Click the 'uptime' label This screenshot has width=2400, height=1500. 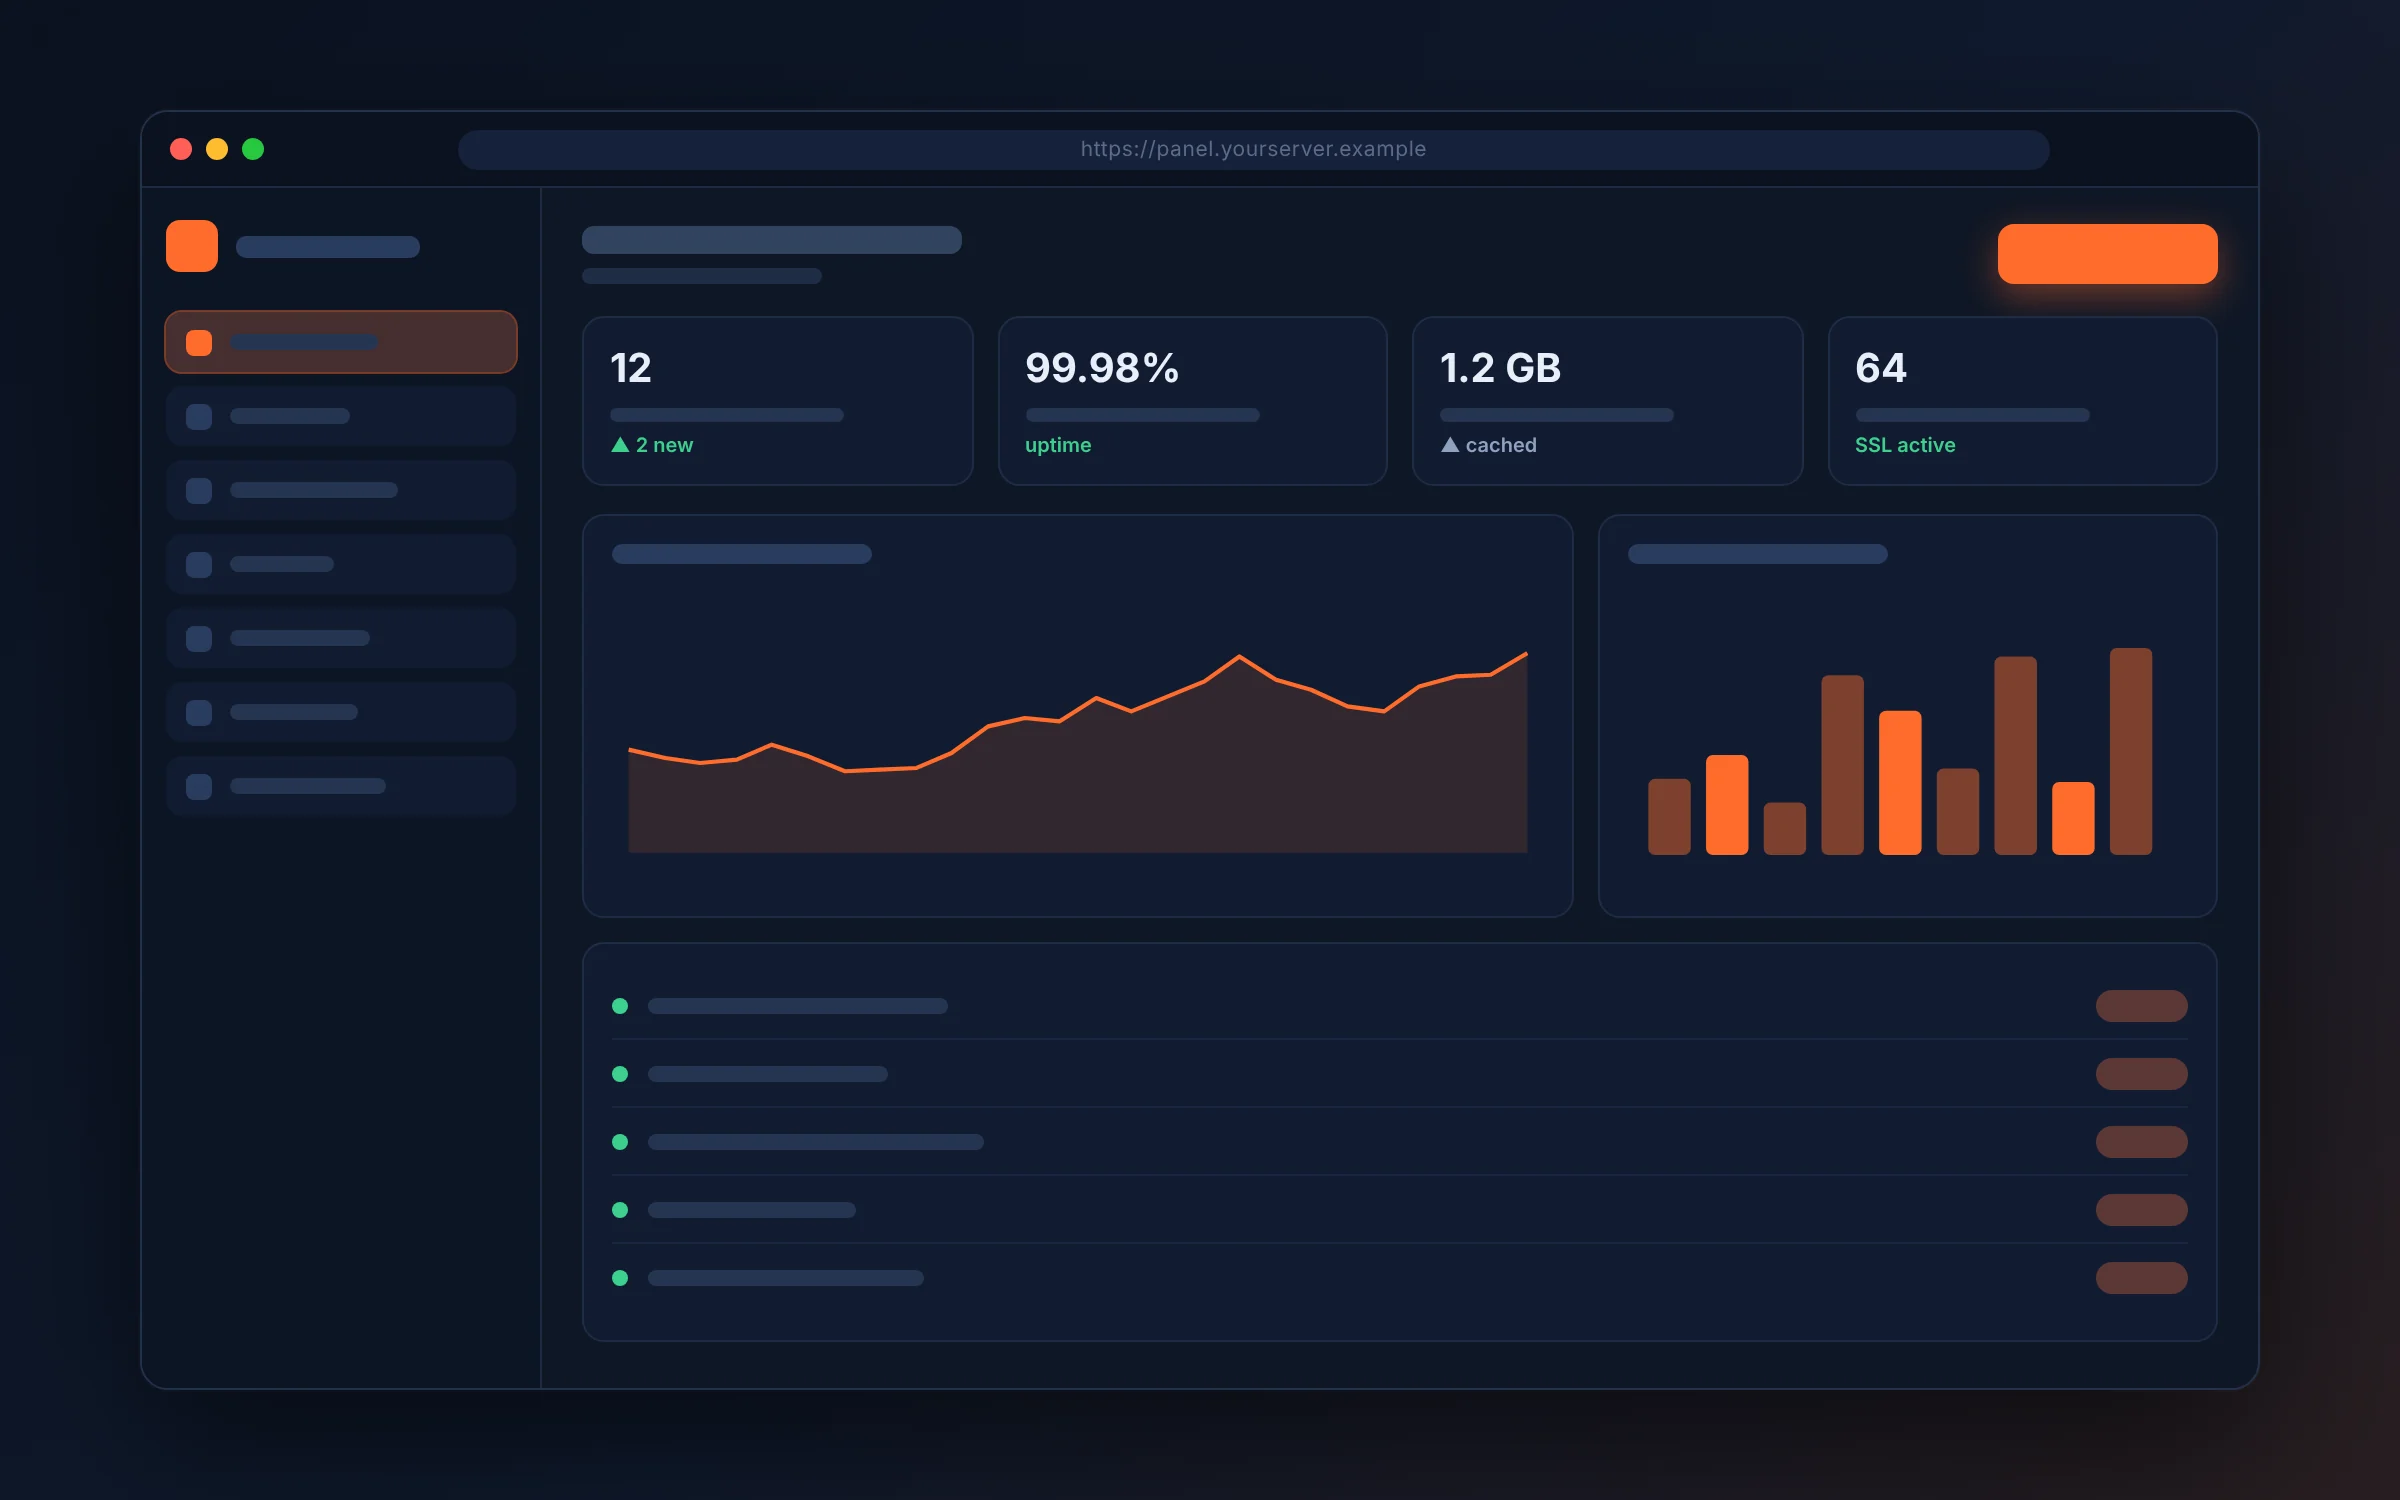[1058, 445]
